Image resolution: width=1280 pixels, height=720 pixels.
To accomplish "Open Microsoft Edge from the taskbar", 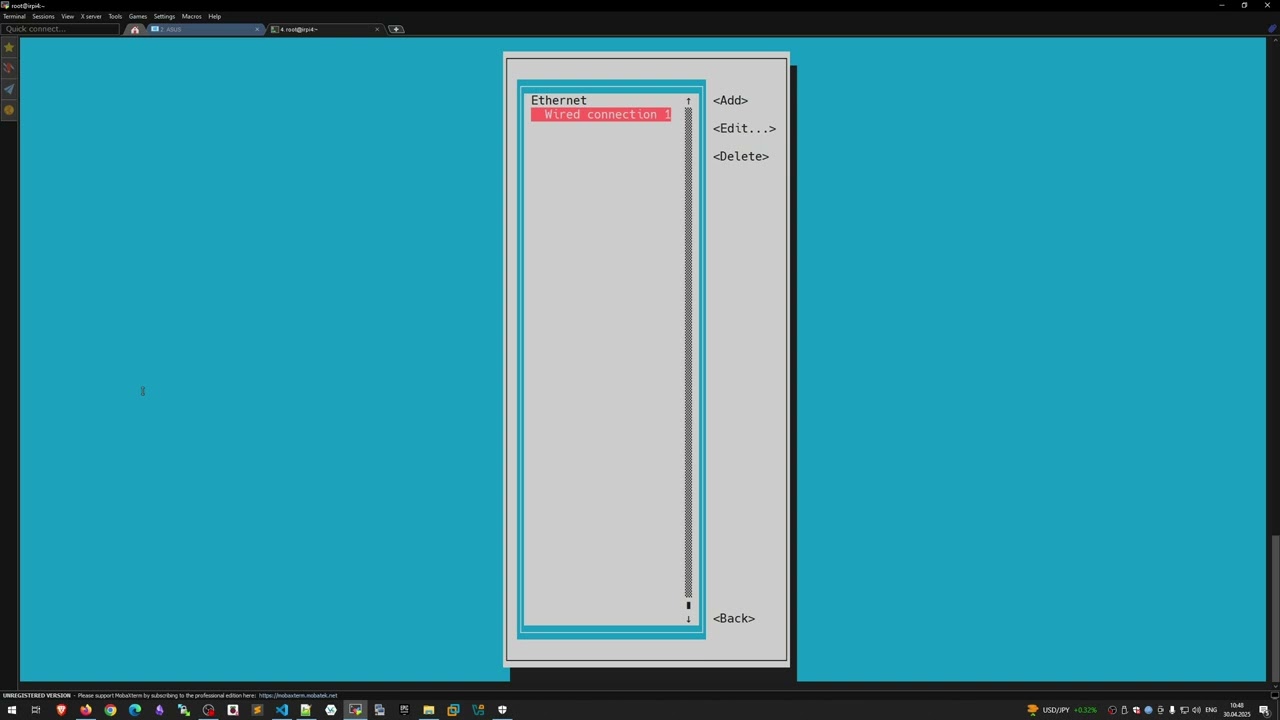I will click(x=135, y=710).
